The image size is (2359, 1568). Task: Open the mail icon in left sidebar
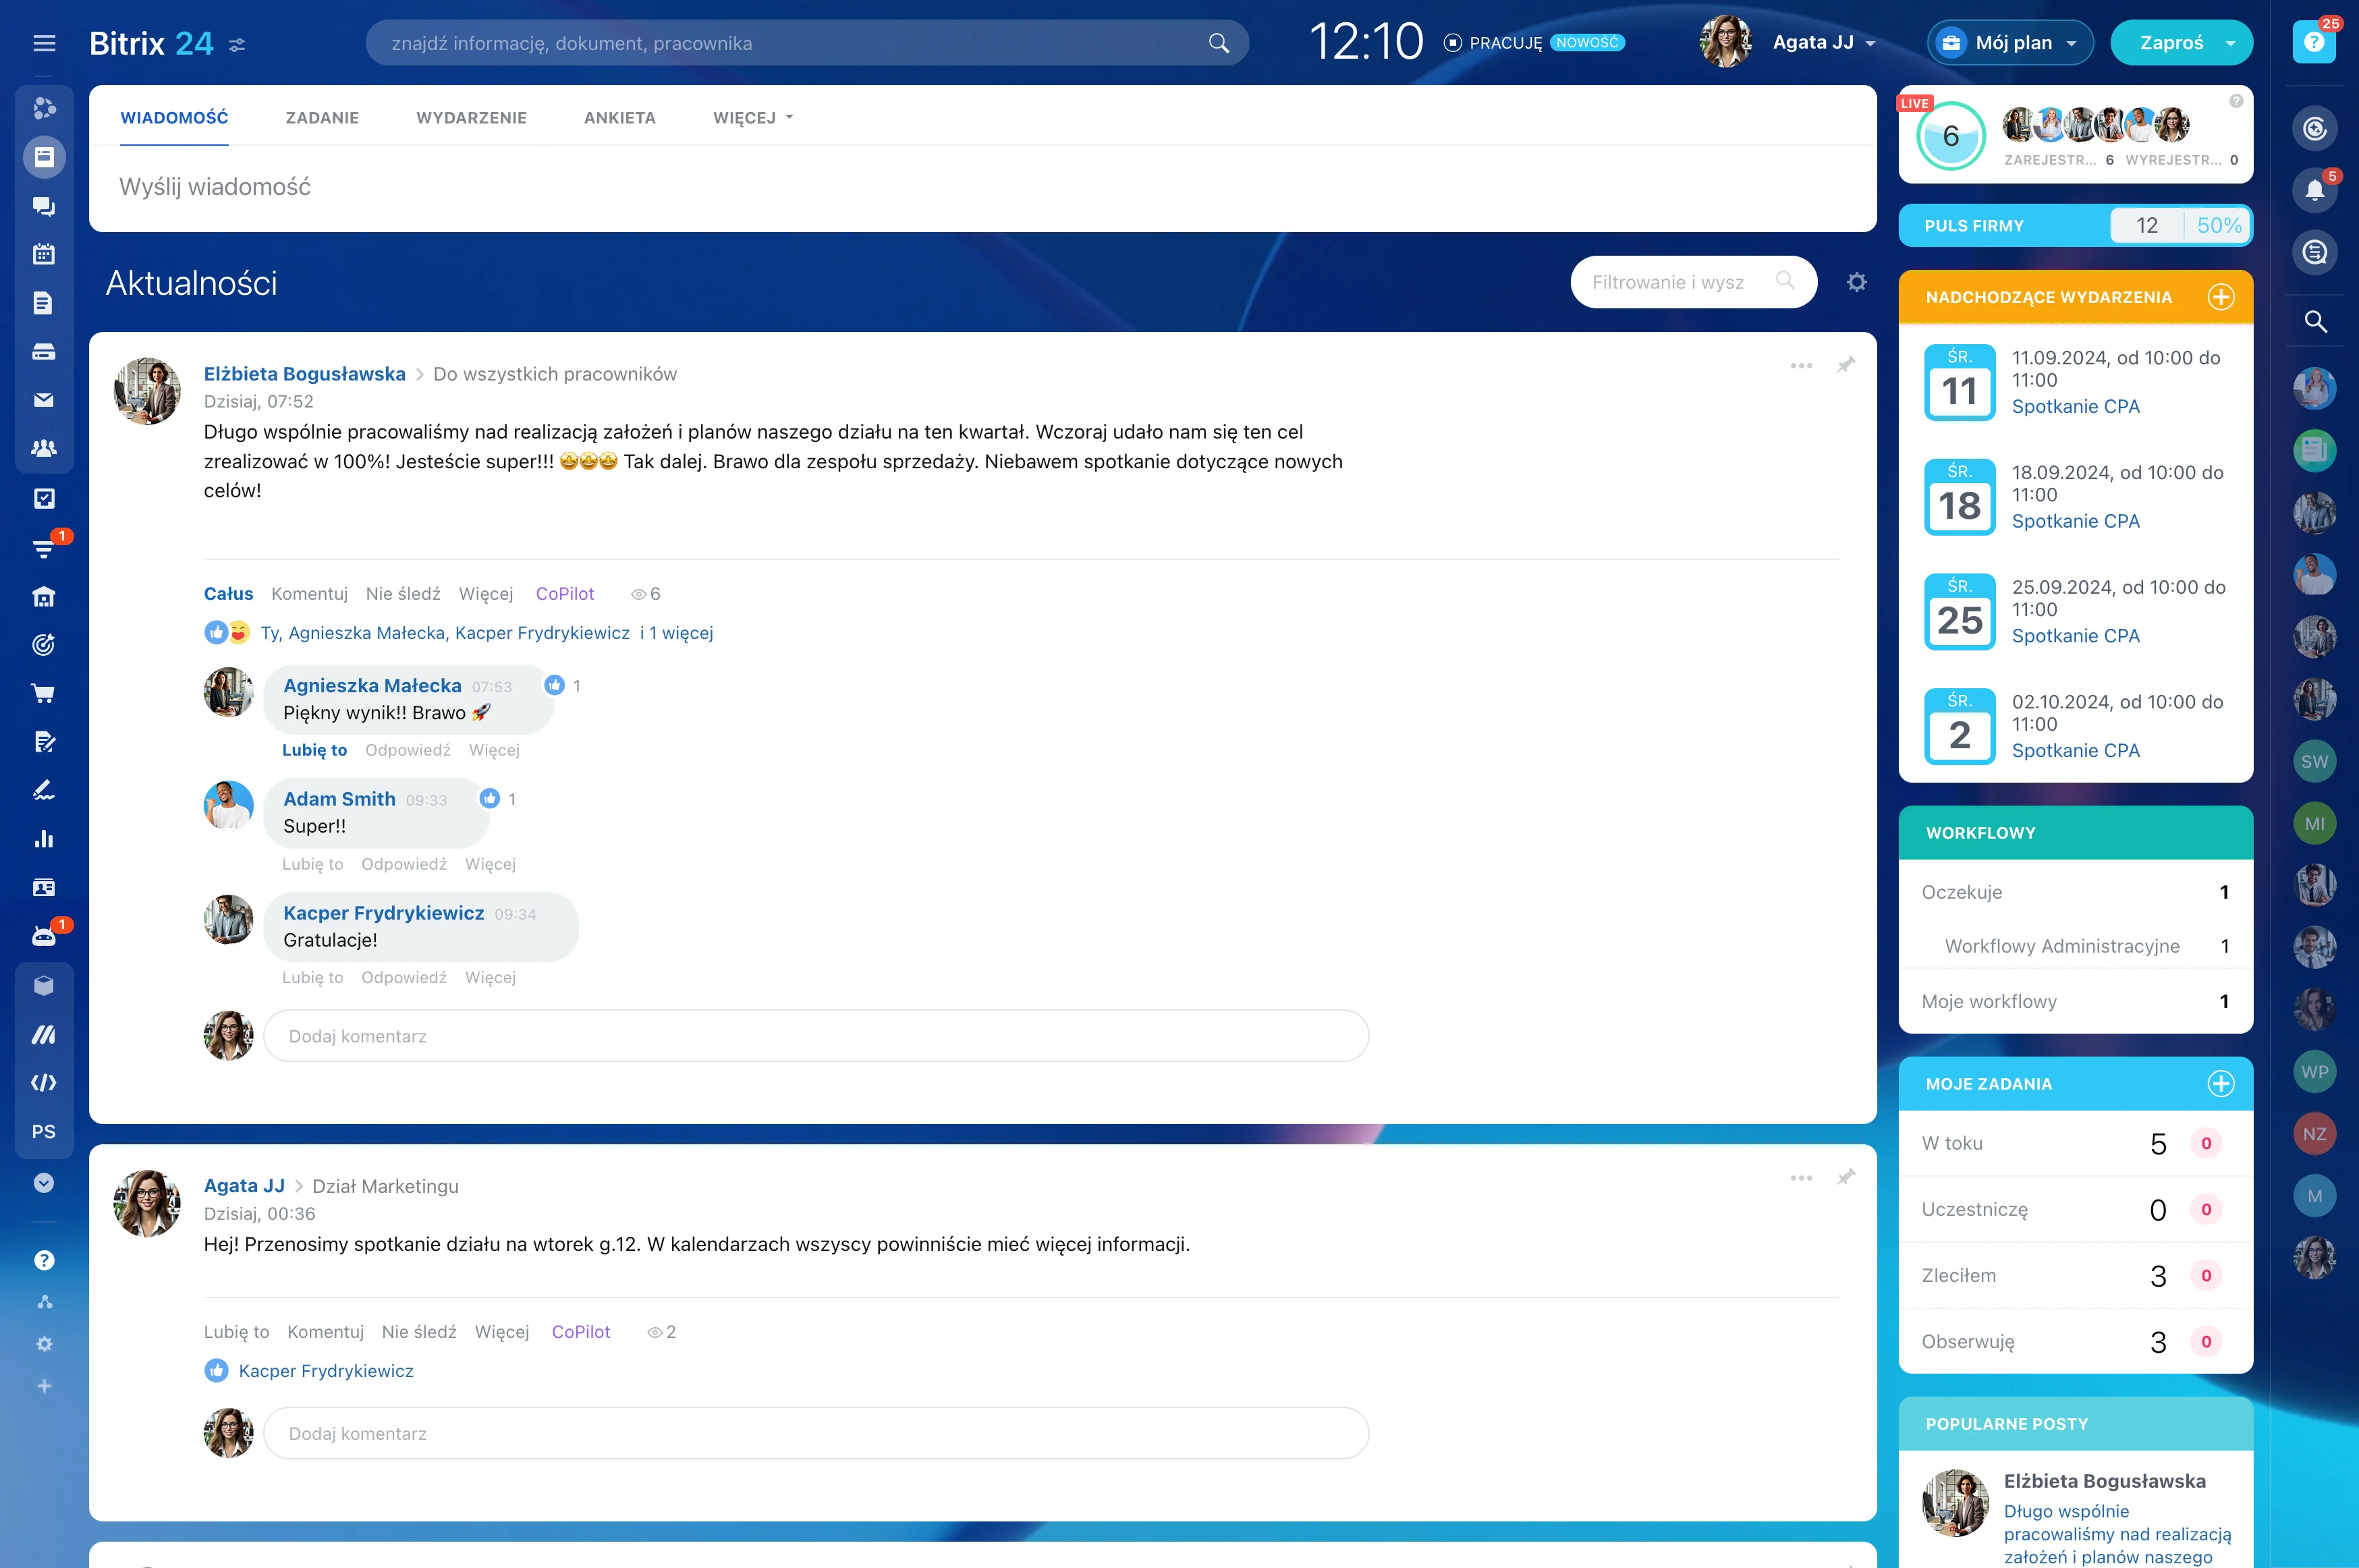43,400
